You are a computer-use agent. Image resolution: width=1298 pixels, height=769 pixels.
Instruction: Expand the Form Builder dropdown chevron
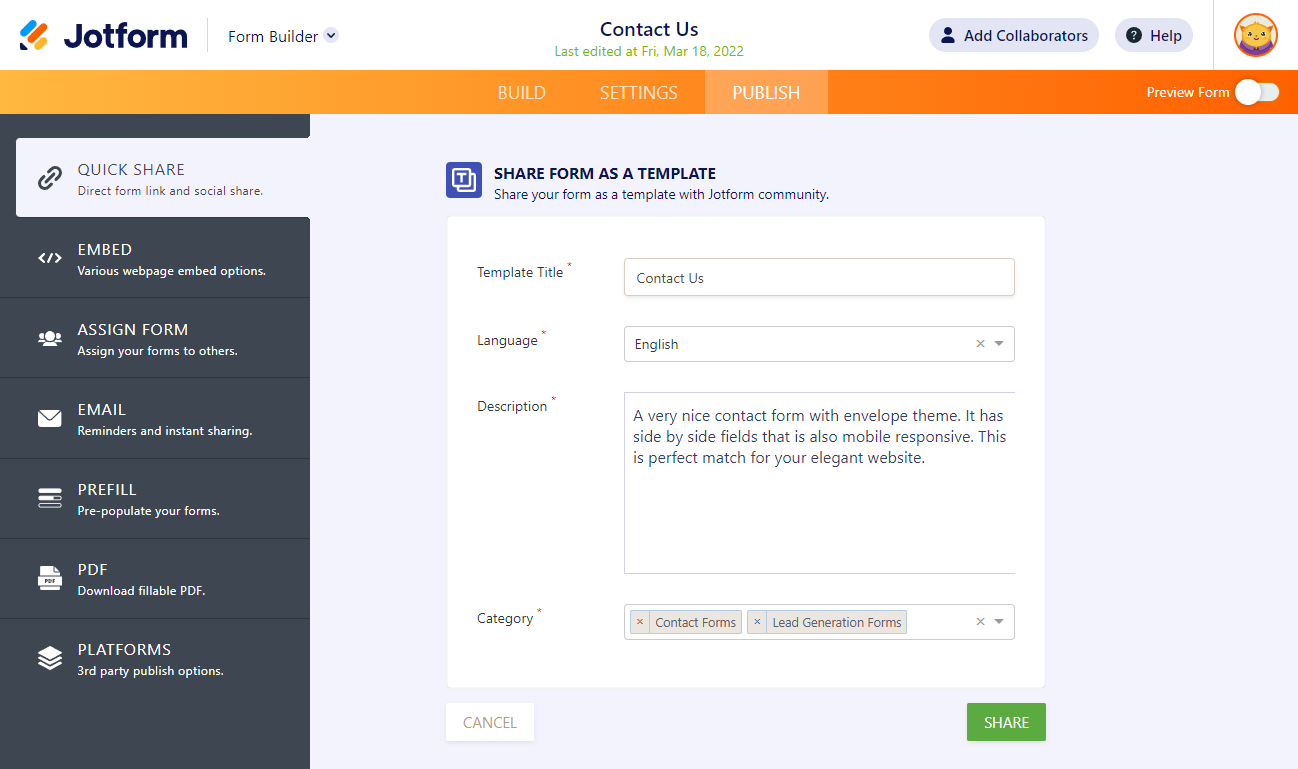tap(331, 36)
